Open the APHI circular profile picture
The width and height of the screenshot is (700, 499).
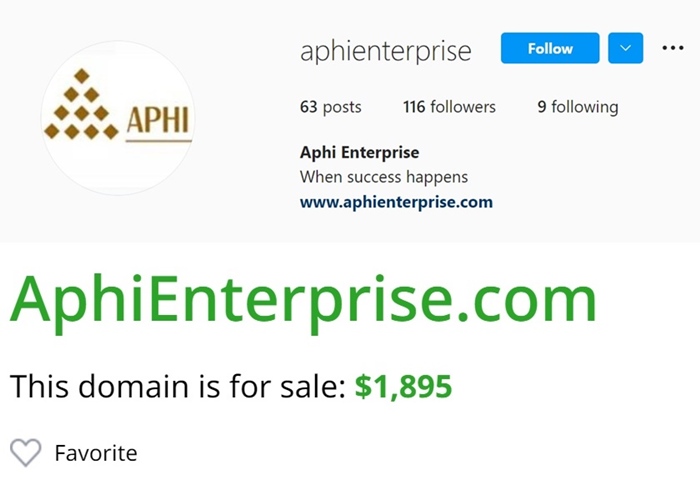pyautogui.click(x=117, y=118)
